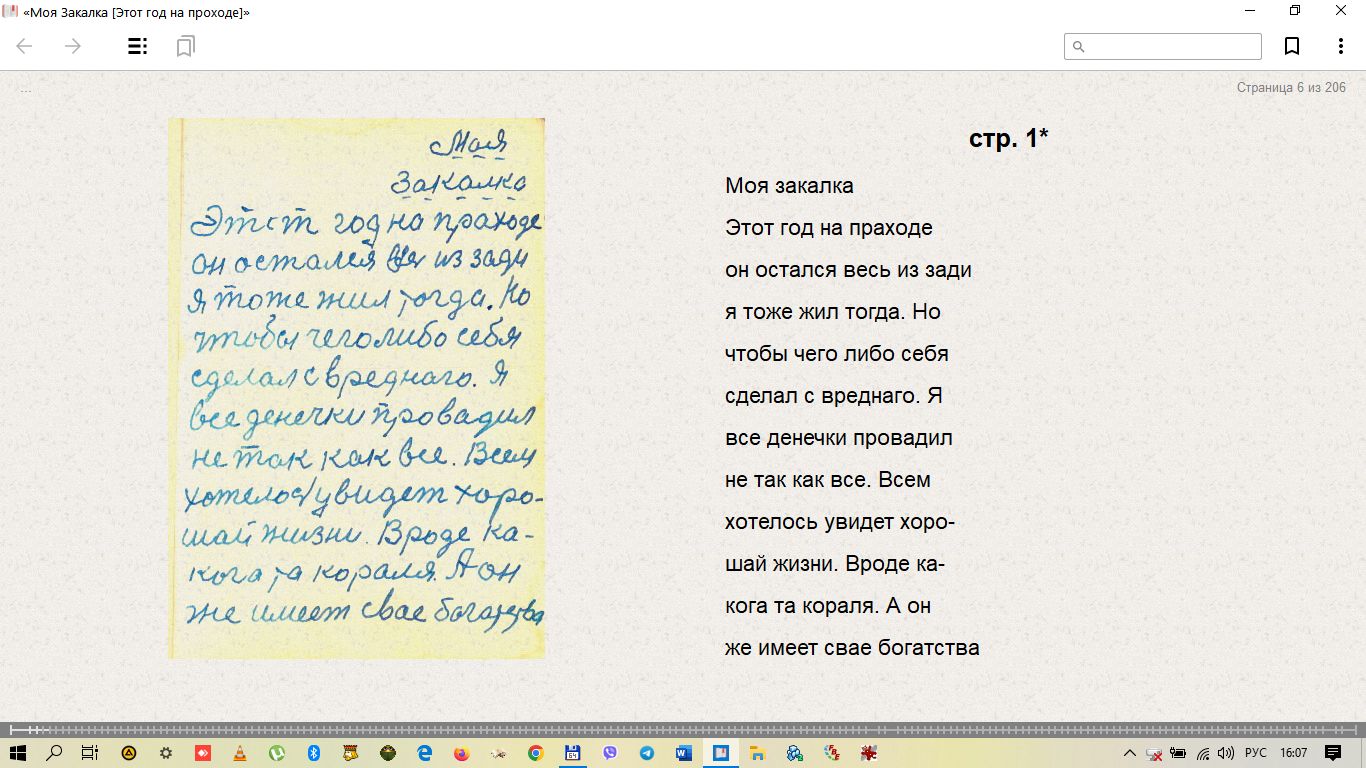This screenshot has height=768, width=1366.
Task: Click the book search field
Action: tap(1163, 46)
